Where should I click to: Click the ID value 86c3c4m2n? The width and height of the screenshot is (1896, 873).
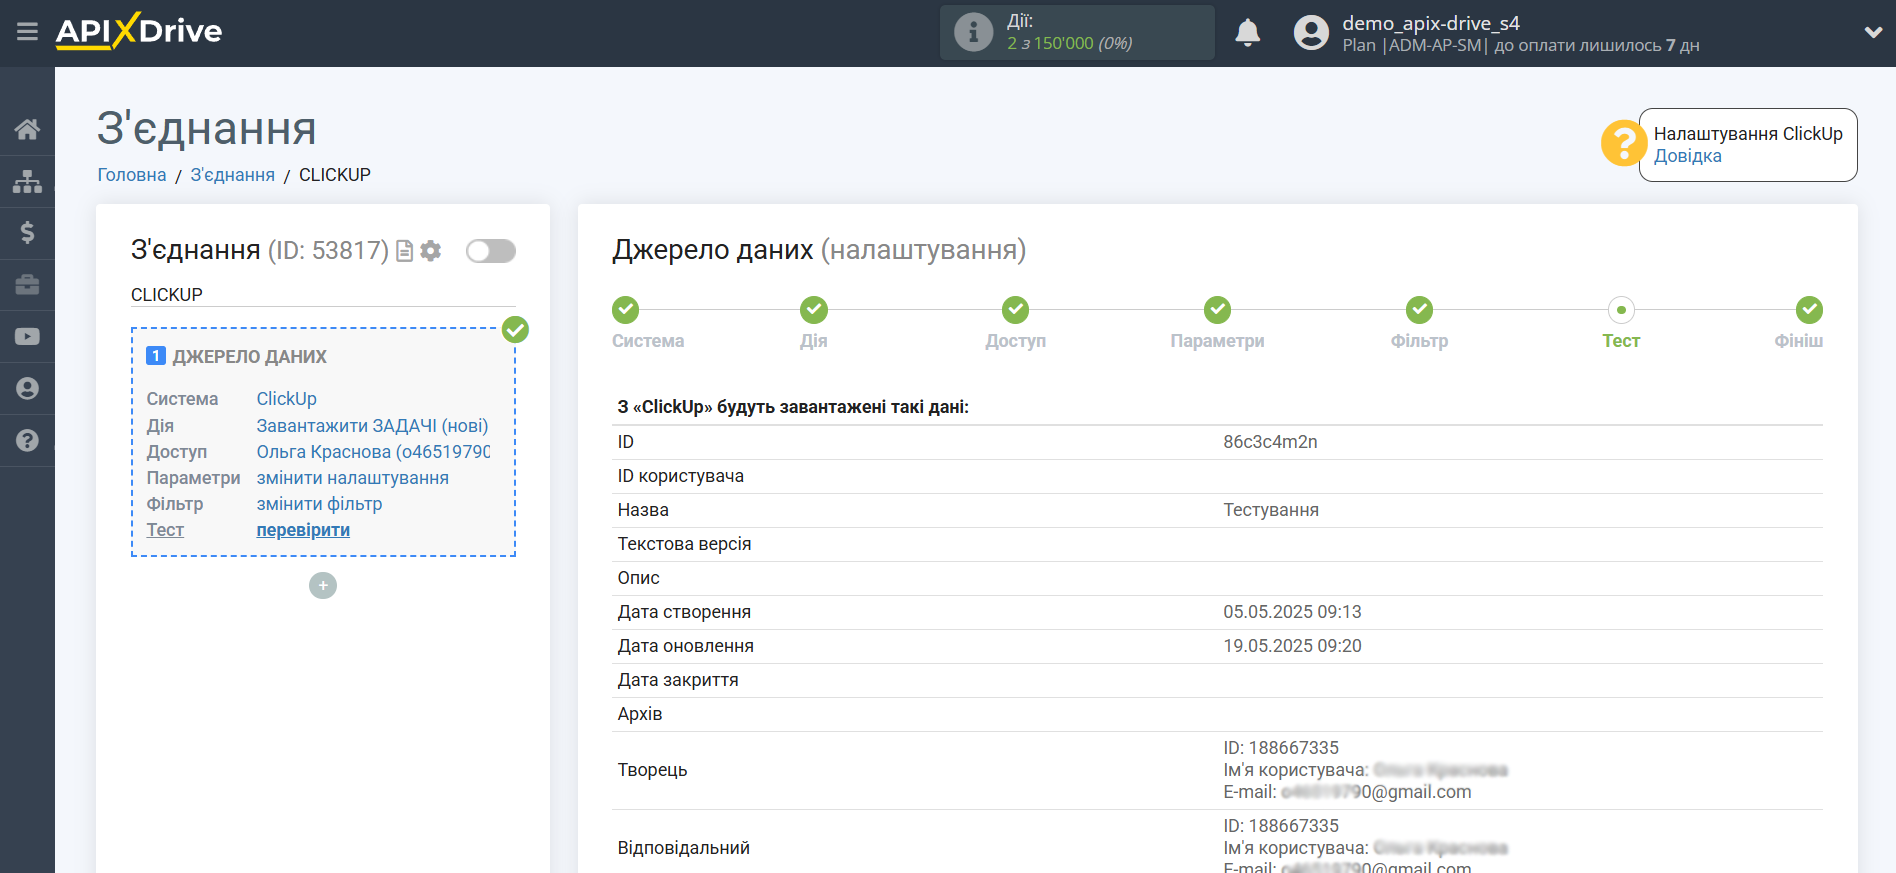(x=1270, y=442)
